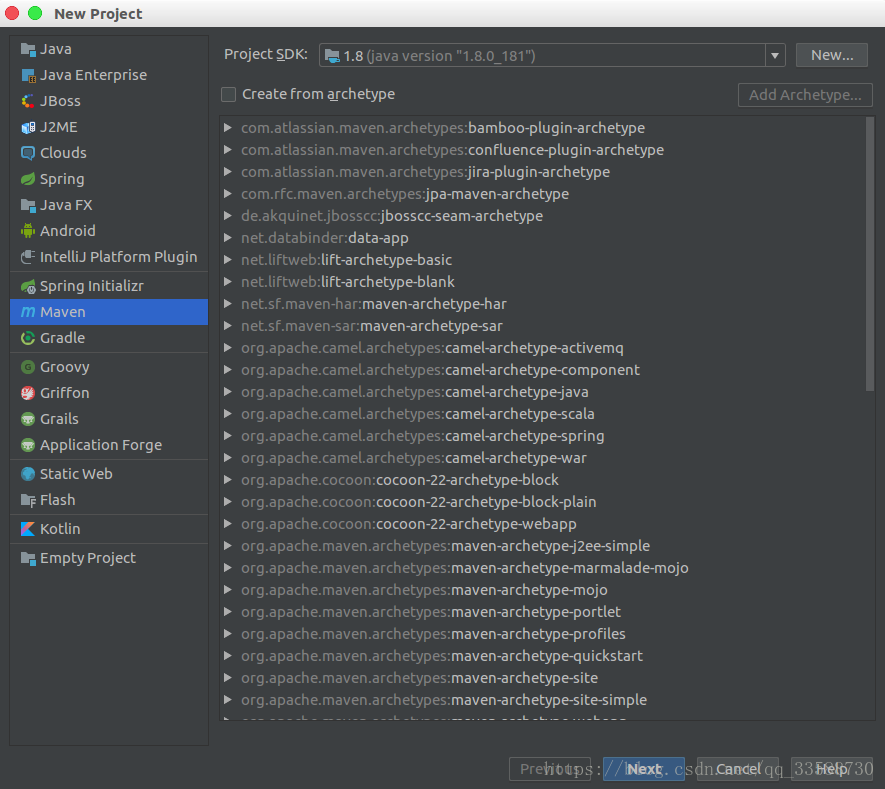The height and width of the screenshot is (789, 885).
Task: Click the Add Archetype... button
Action: coord(805,95)
